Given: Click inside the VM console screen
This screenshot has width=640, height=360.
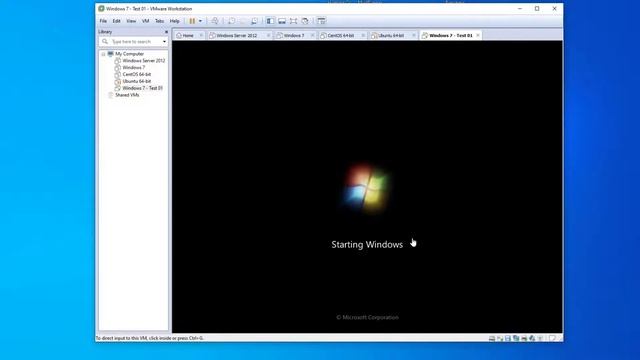Looking at the screenshot, I should [x=367, y=187].
